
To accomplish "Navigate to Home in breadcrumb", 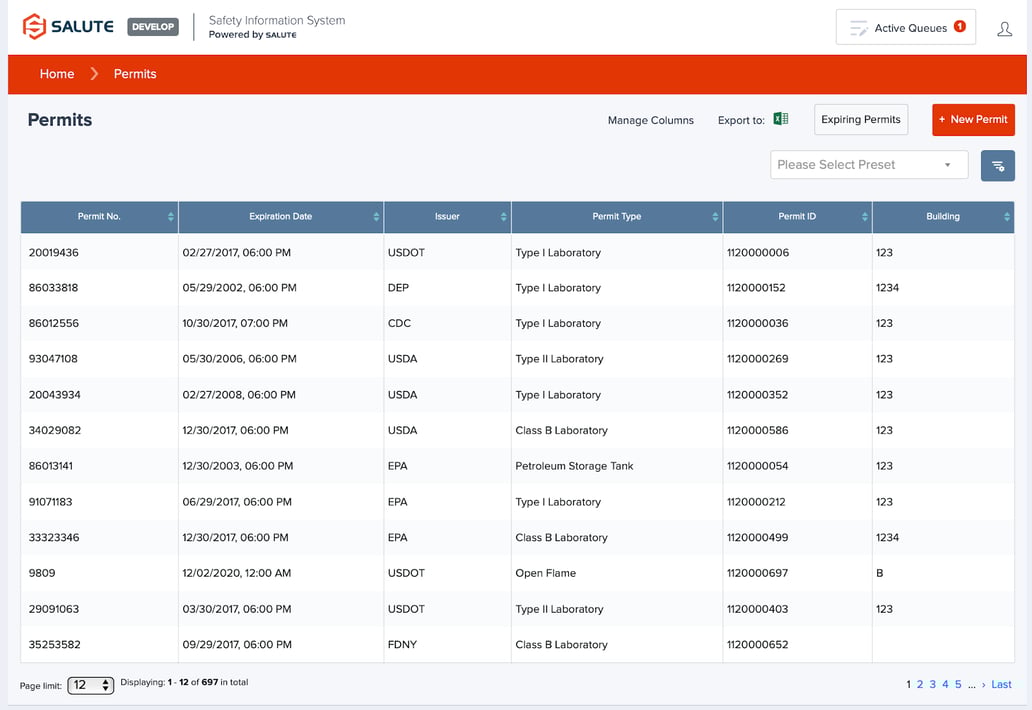I will tap(57, 74).
